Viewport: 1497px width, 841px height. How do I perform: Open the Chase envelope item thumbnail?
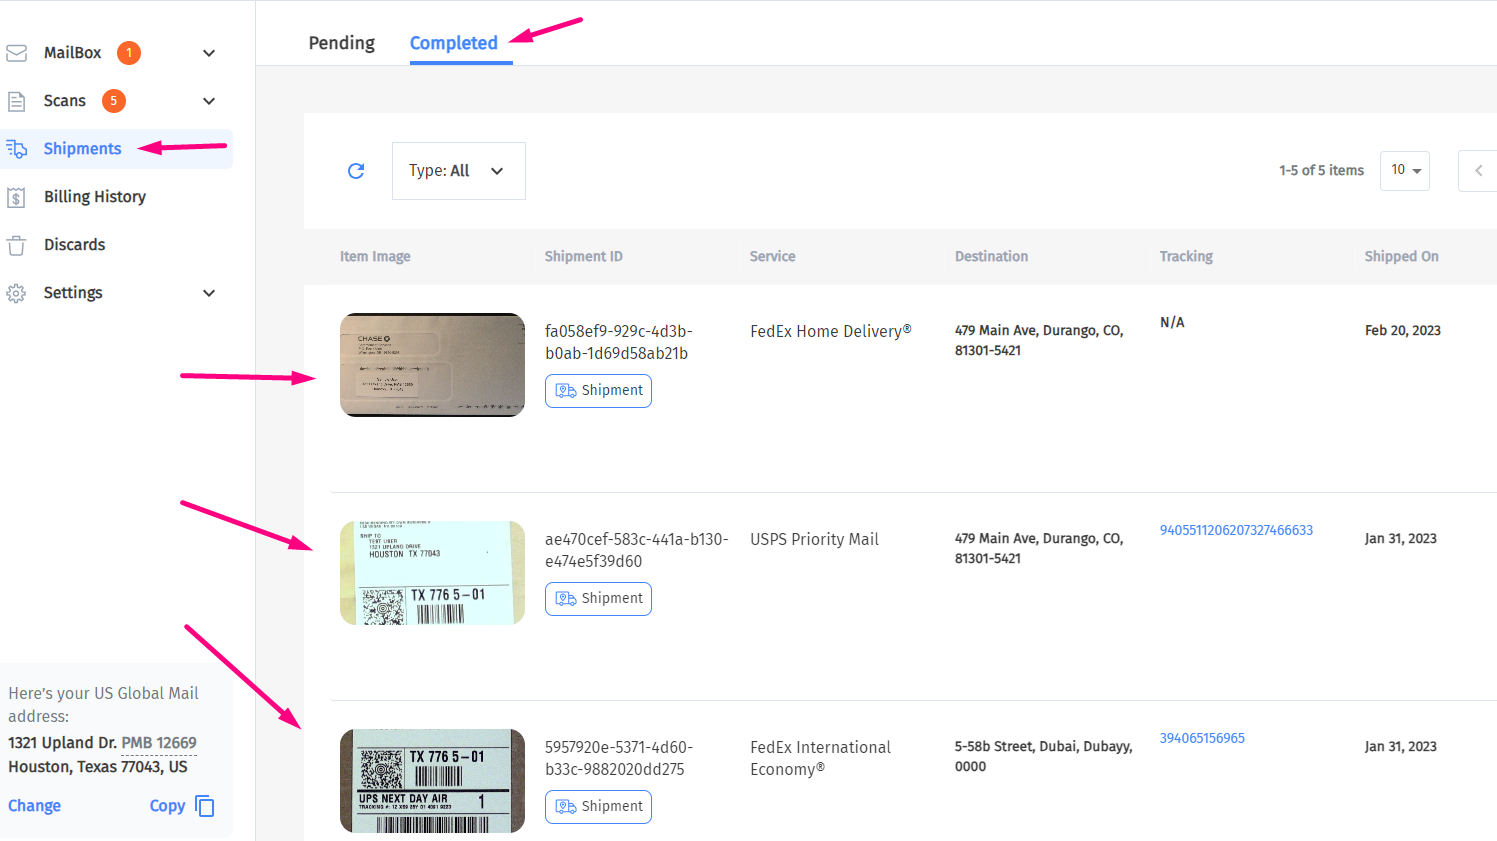tap(432, 365)
